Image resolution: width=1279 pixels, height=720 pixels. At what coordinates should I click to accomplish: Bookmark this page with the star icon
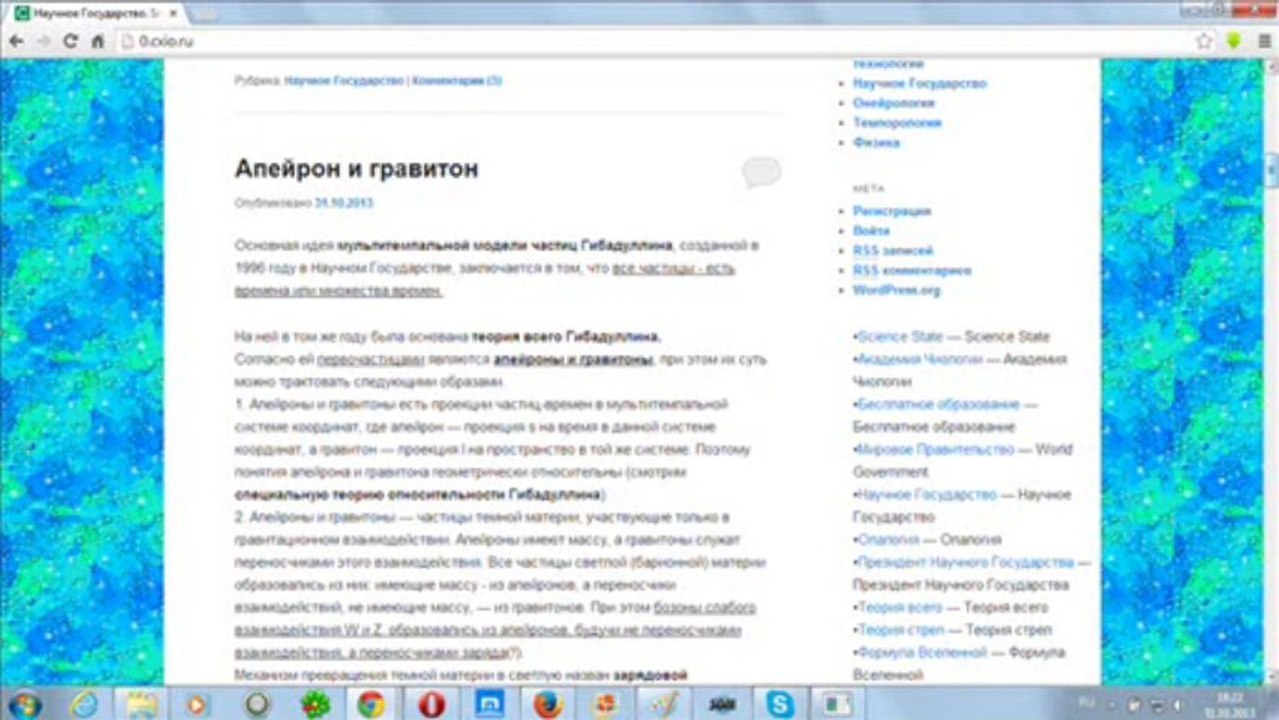point(1204,41)
